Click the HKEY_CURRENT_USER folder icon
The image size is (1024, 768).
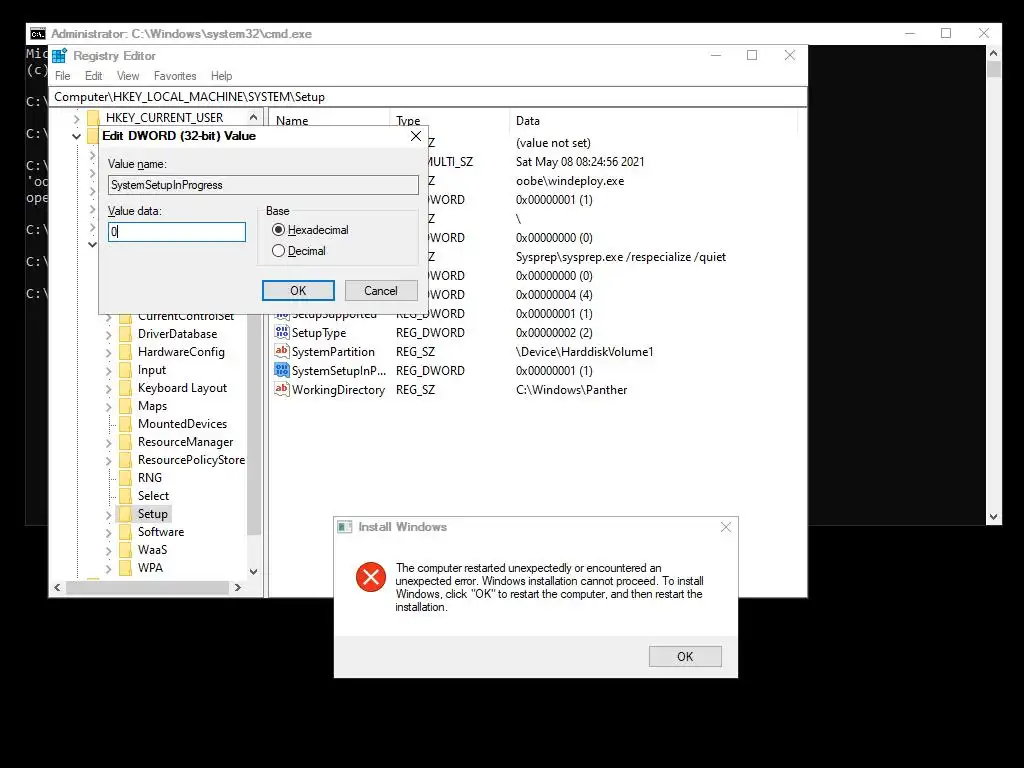[93, 118]
